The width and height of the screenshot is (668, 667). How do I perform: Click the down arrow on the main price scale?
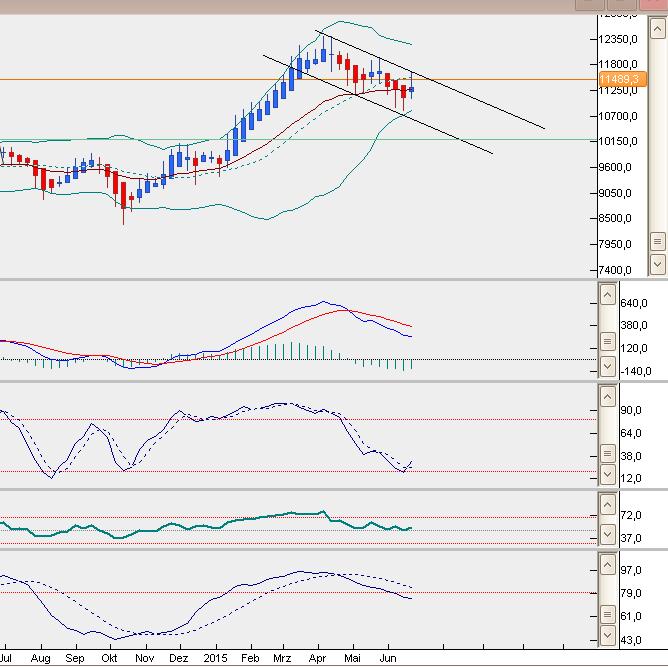pyautogui.click(x=657, y=264)
